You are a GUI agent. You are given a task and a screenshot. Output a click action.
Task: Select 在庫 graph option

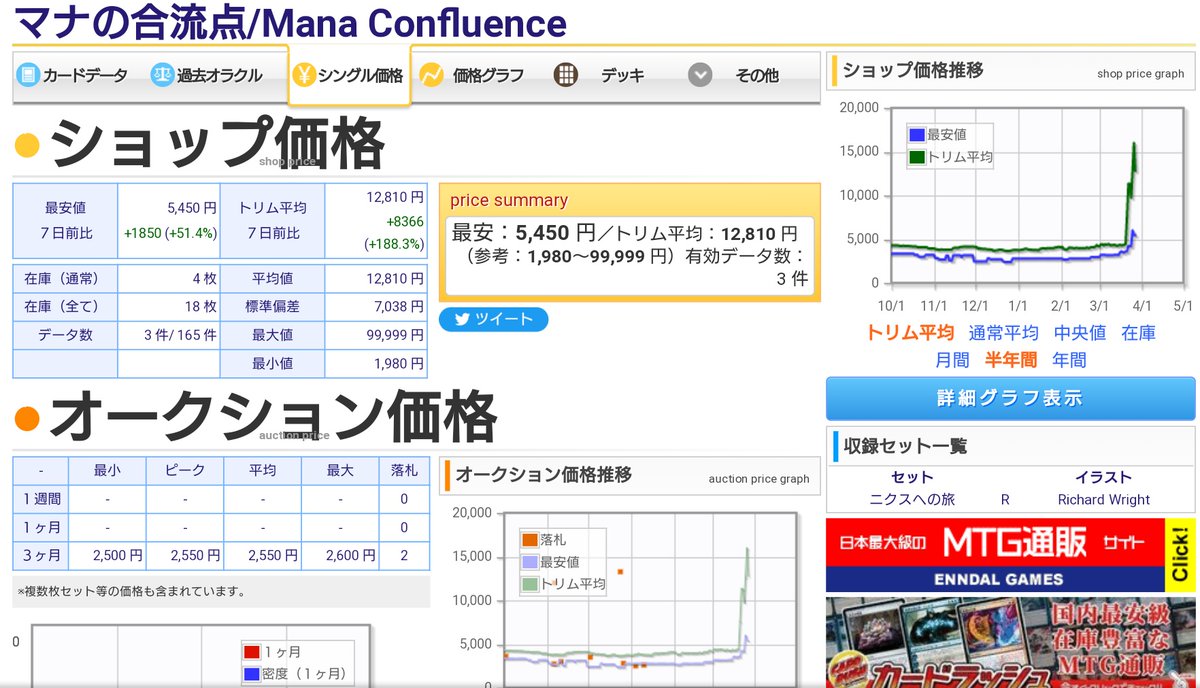click(1138, 333)
